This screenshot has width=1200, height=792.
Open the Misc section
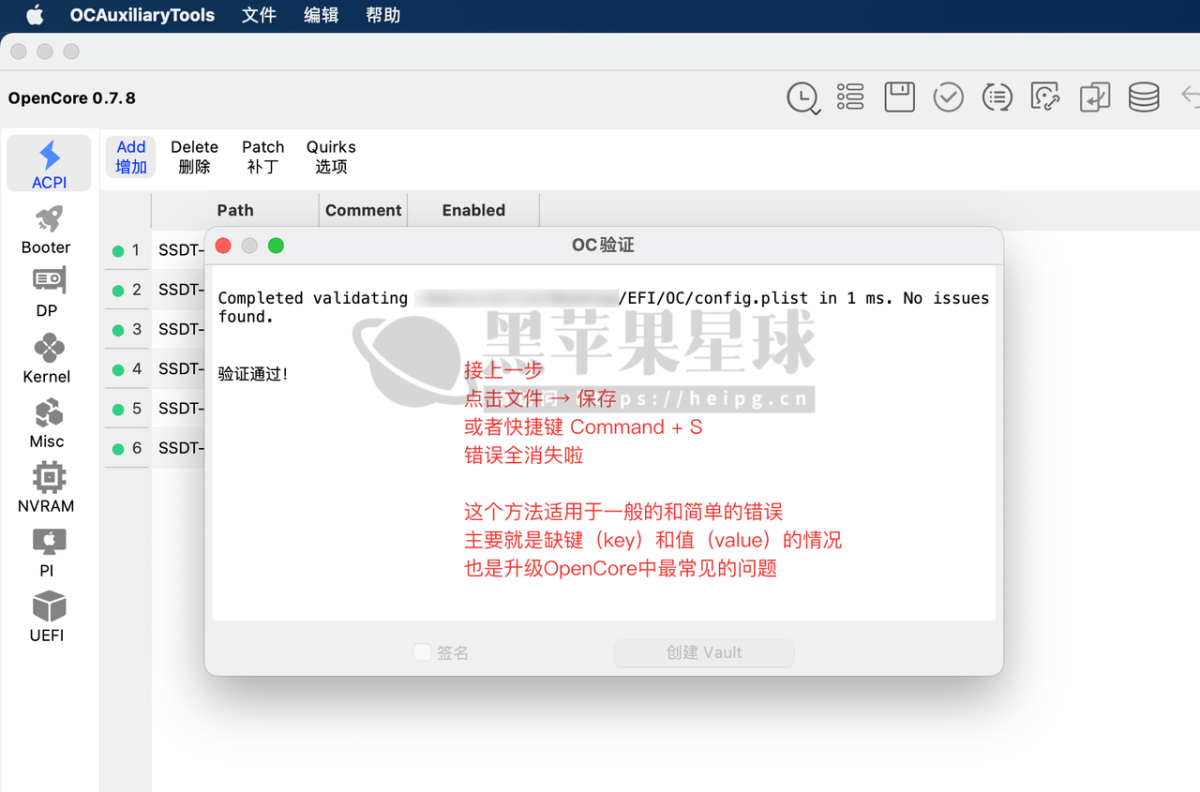tap(46, 424)
